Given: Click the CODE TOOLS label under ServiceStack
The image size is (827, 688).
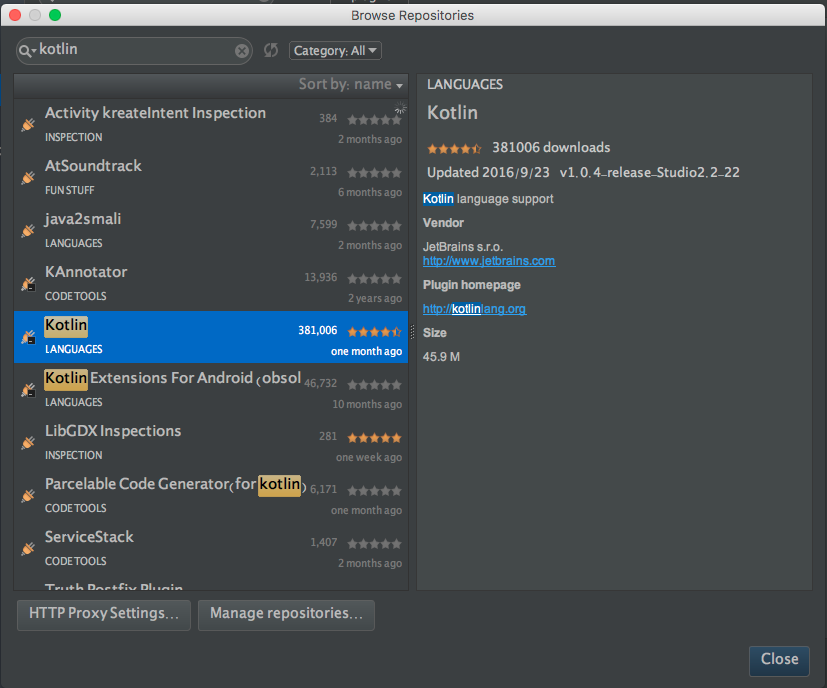Looking at the screenshot, I should [75, 561].
